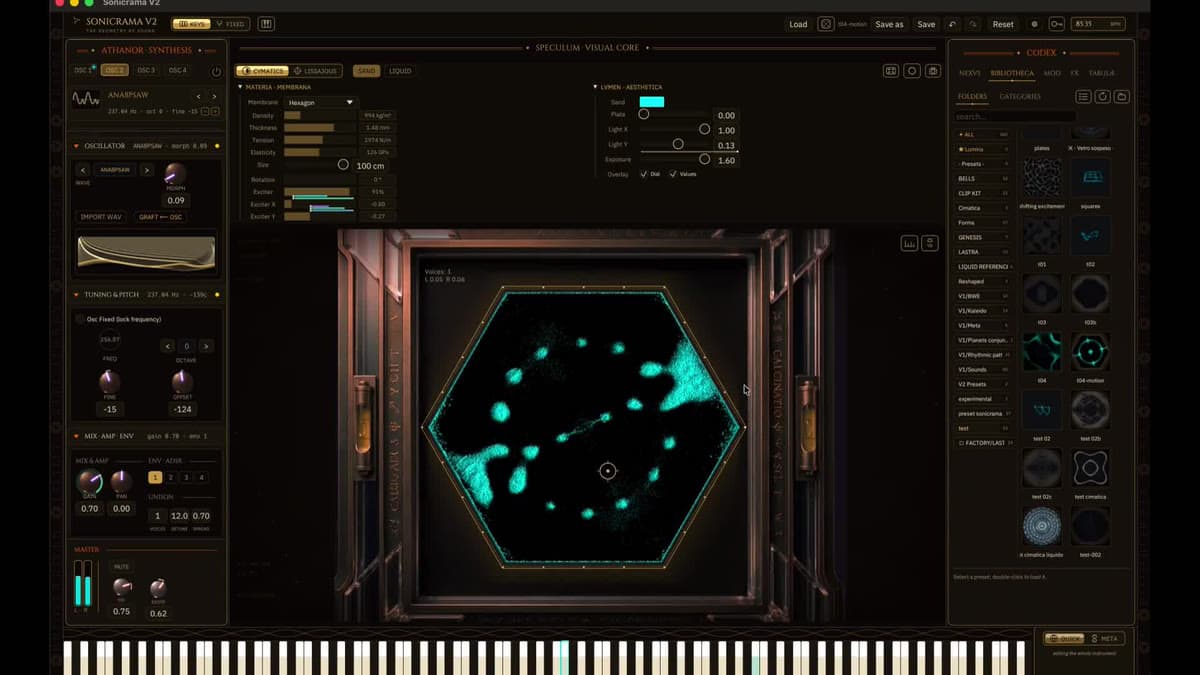Click the piano keyboard icon in the header
The image size is (1200, 675).
(267, 24)
